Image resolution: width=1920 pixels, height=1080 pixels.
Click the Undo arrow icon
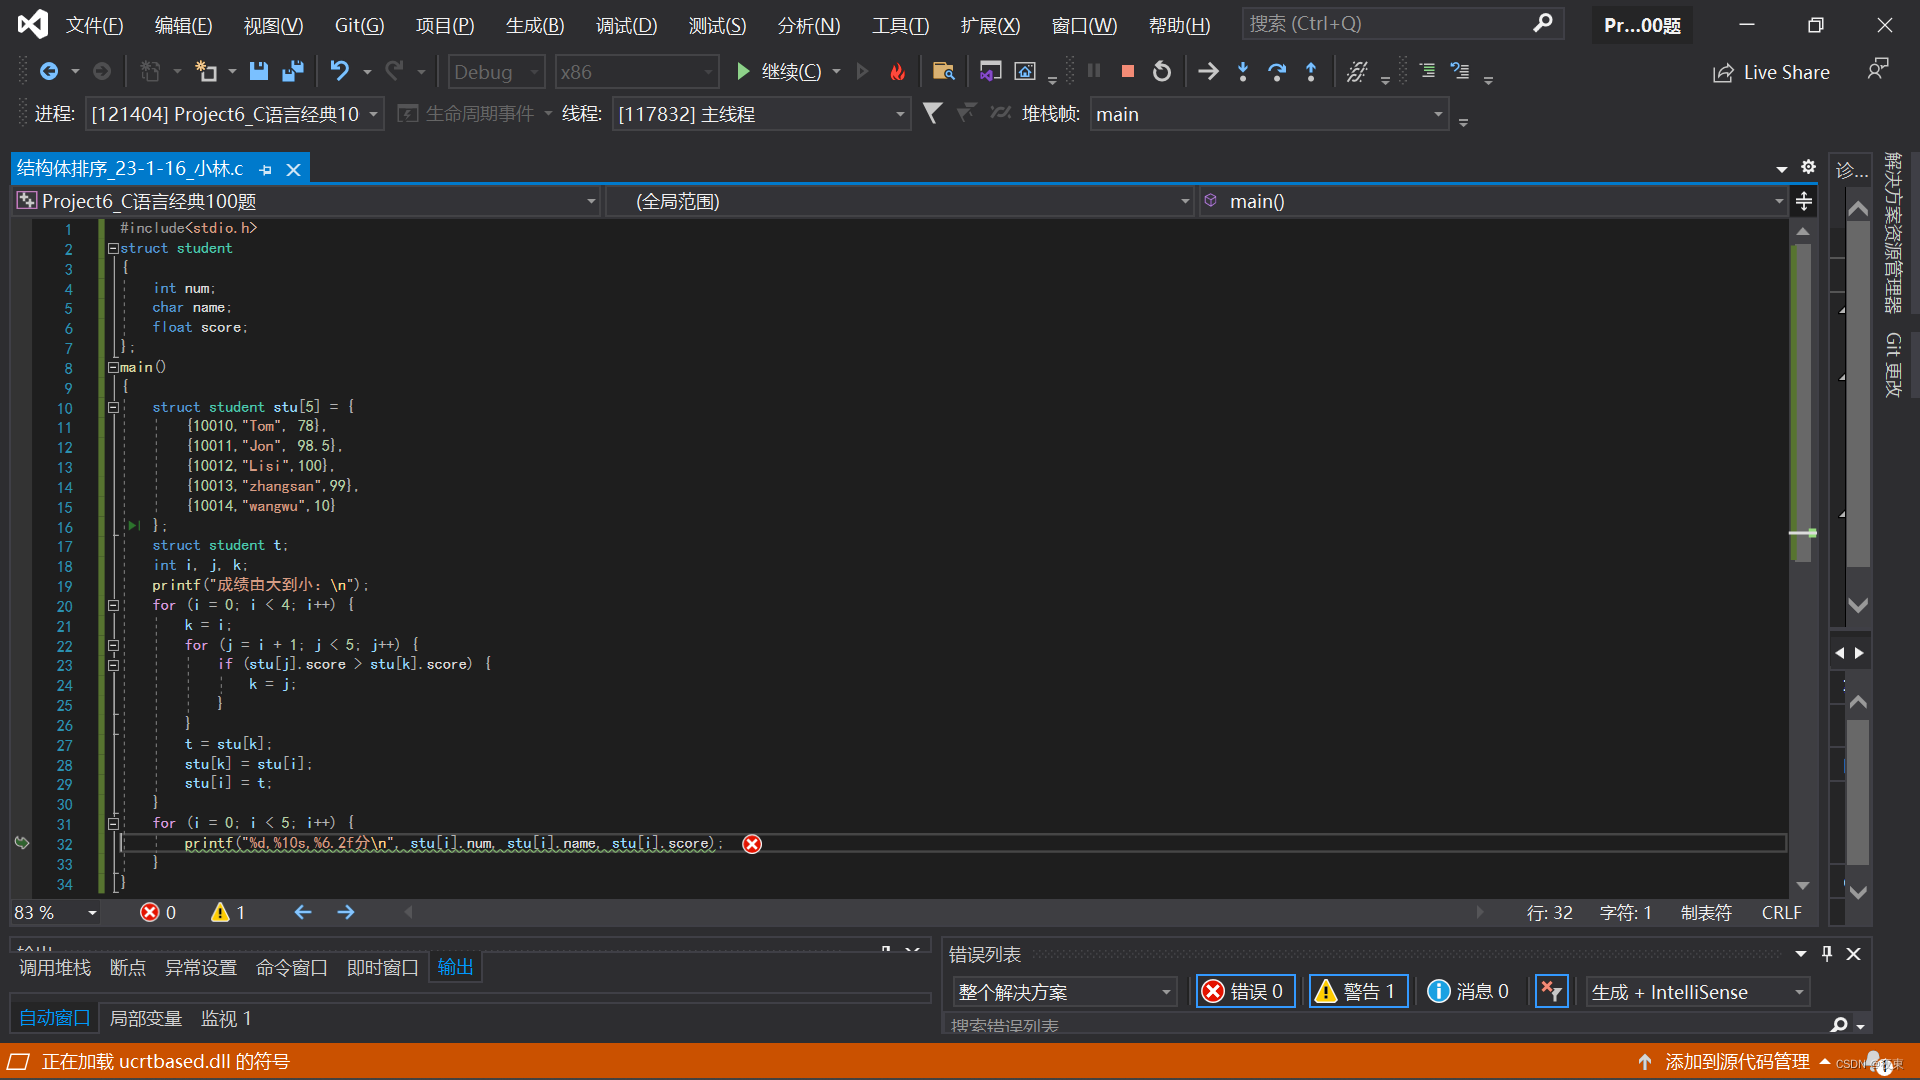point(340,71)
